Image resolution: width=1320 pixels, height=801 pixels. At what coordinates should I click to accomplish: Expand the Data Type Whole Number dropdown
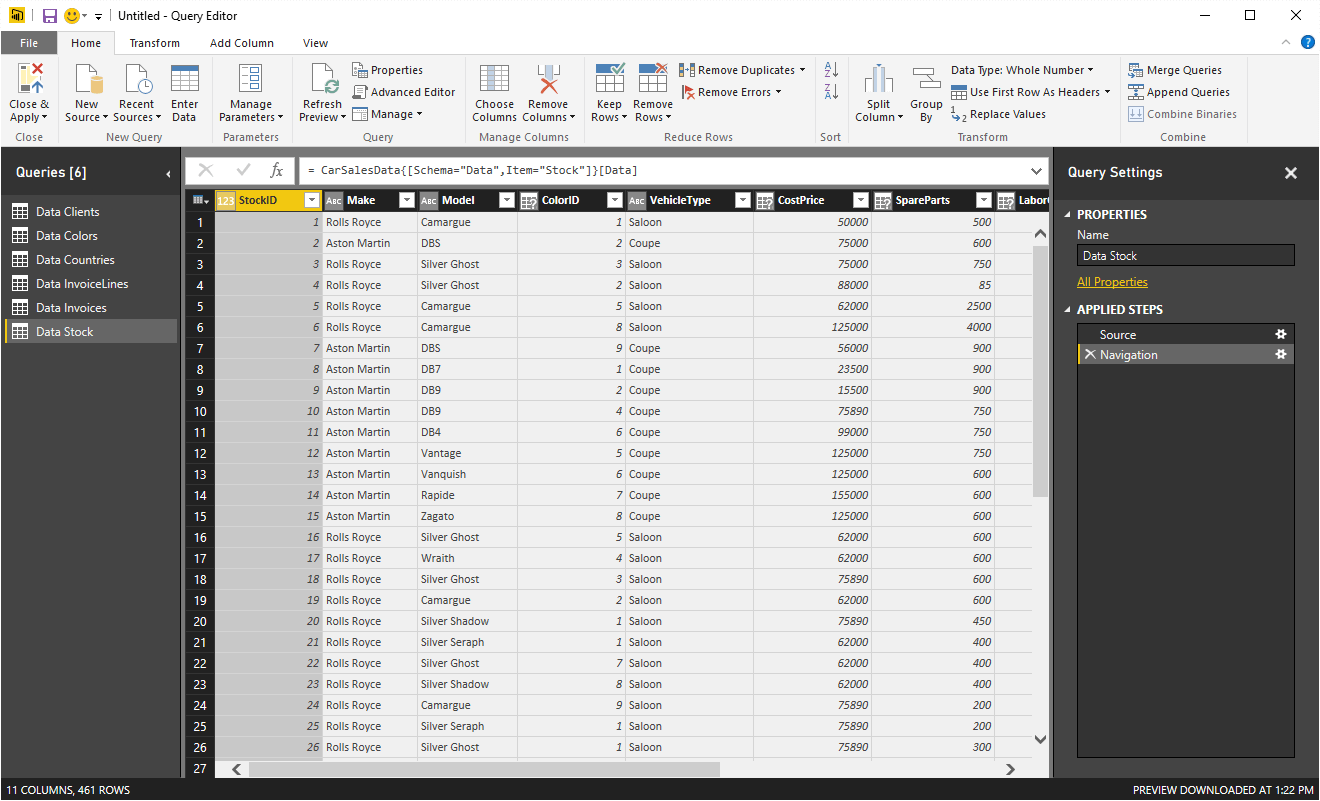coord(1090,70)
